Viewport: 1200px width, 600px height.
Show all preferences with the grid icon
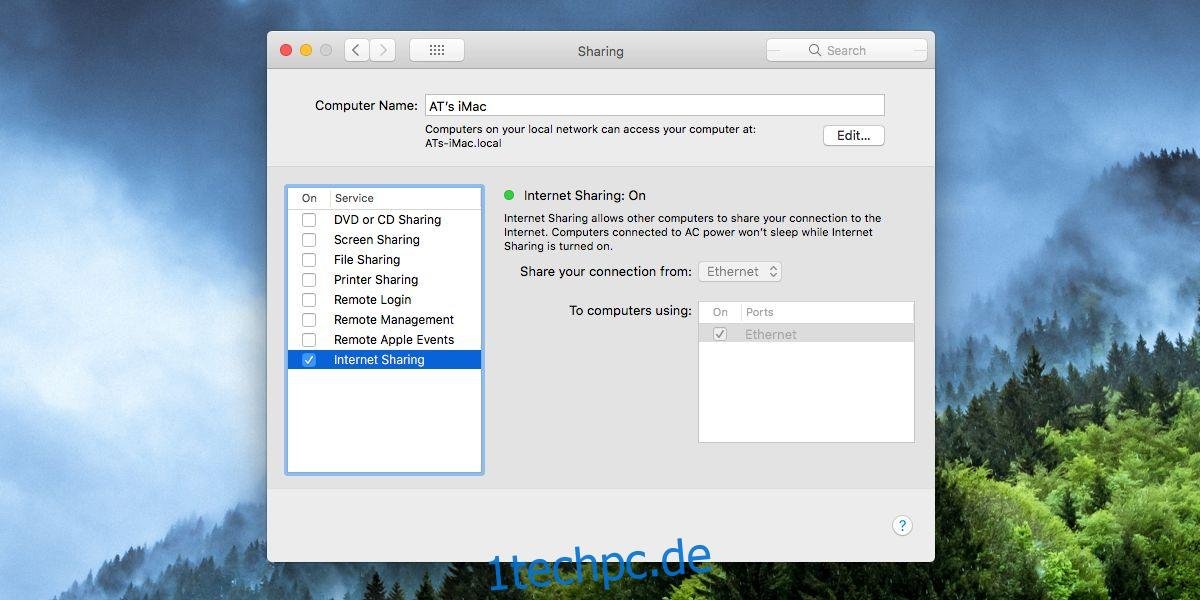(437, 50)
